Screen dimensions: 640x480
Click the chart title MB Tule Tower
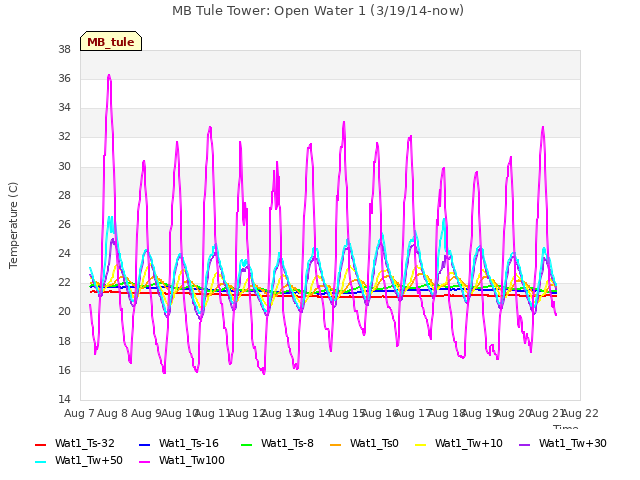click(318, 11)
